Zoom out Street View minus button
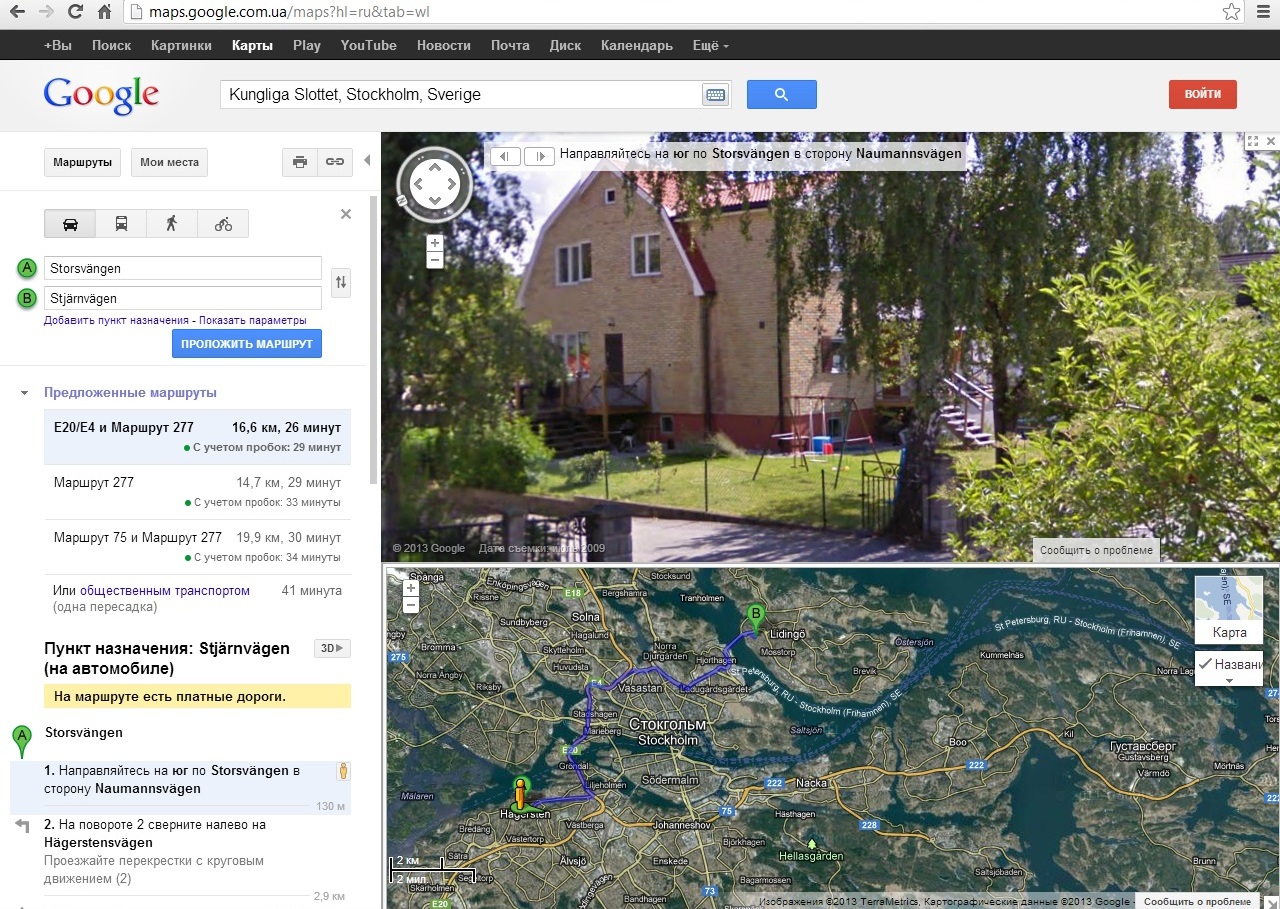Viewport: 1280px width, 909px height. [434, 260]
